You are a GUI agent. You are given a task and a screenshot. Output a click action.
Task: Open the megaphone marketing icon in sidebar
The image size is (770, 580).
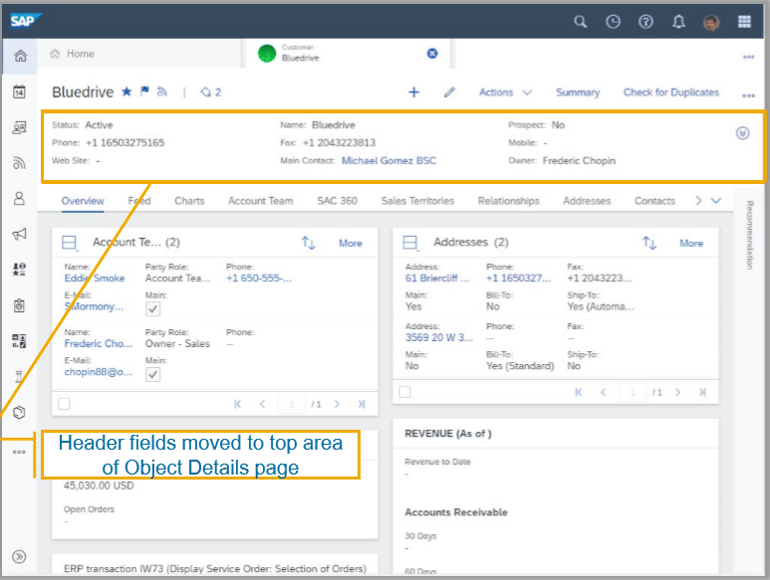point(19,234)
